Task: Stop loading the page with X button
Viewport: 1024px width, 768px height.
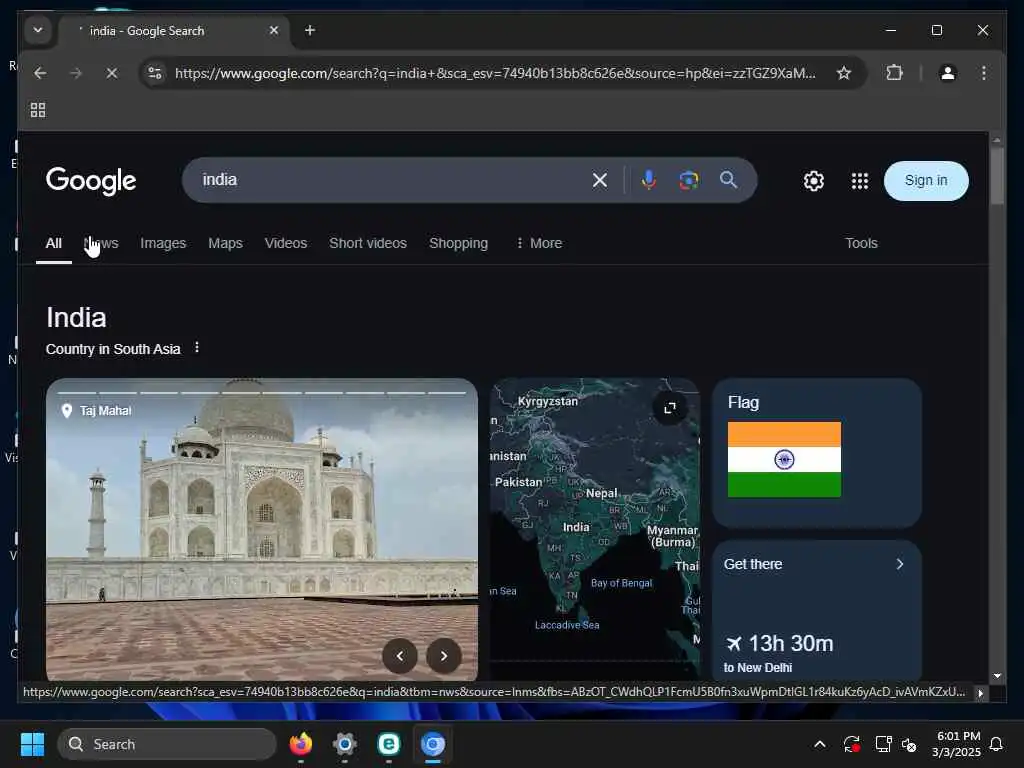Action: (x=112, y=73)
